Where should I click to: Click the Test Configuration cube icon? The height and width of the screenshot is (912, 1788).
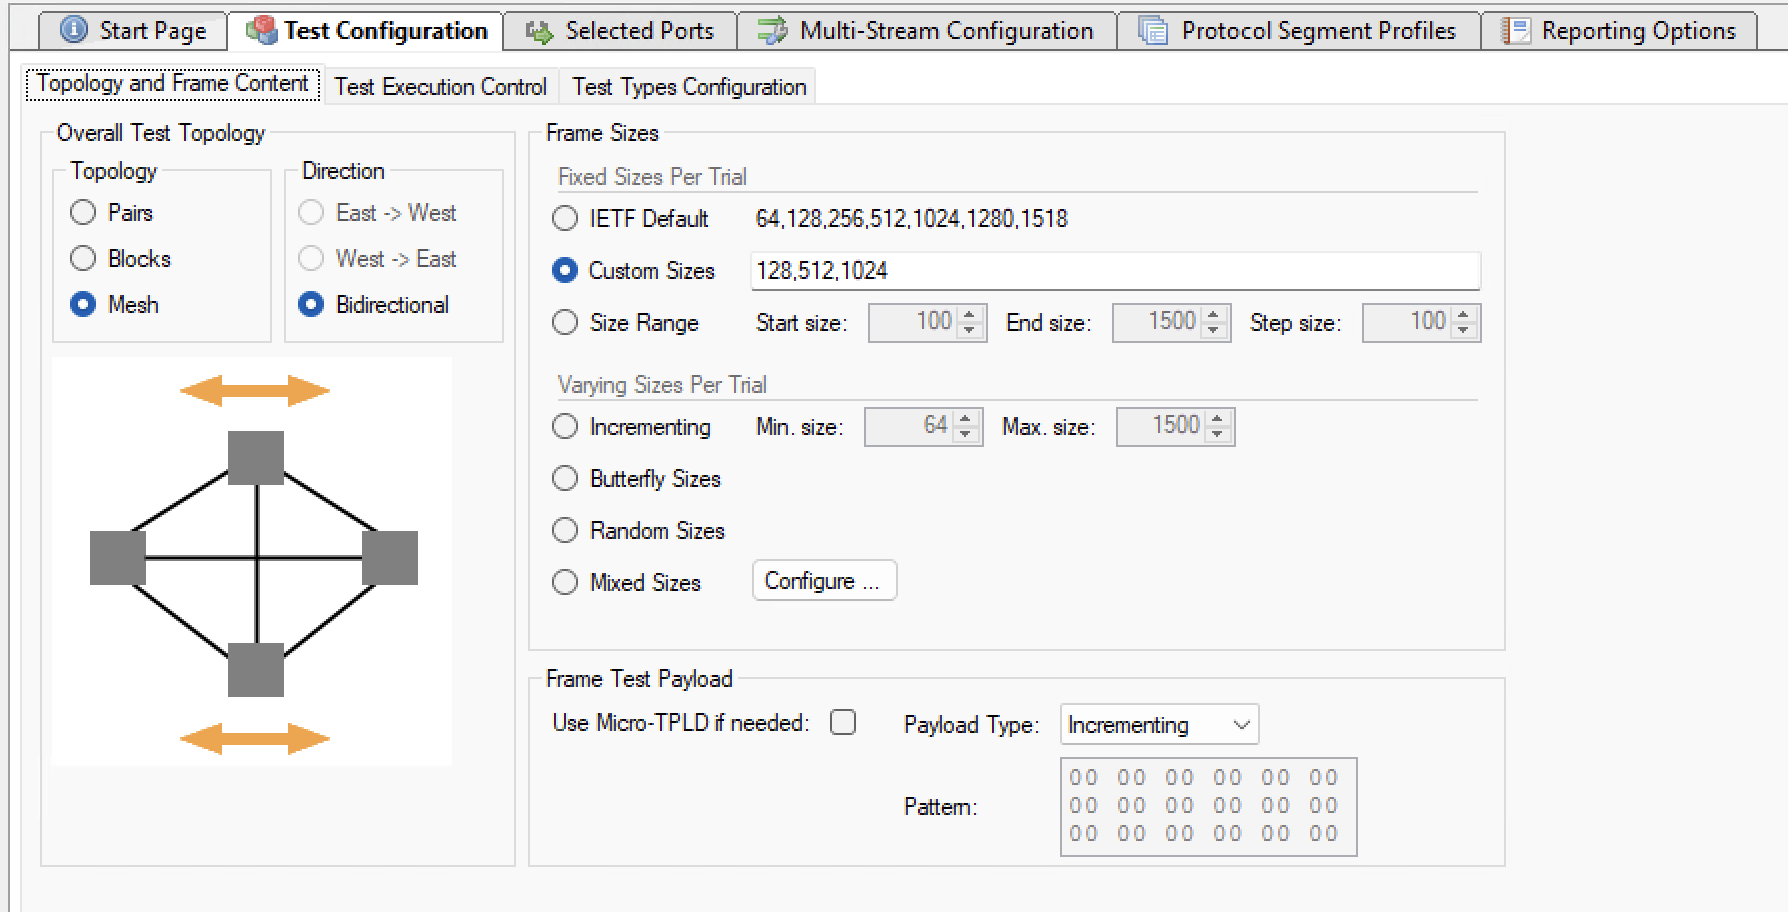(262, 30)
